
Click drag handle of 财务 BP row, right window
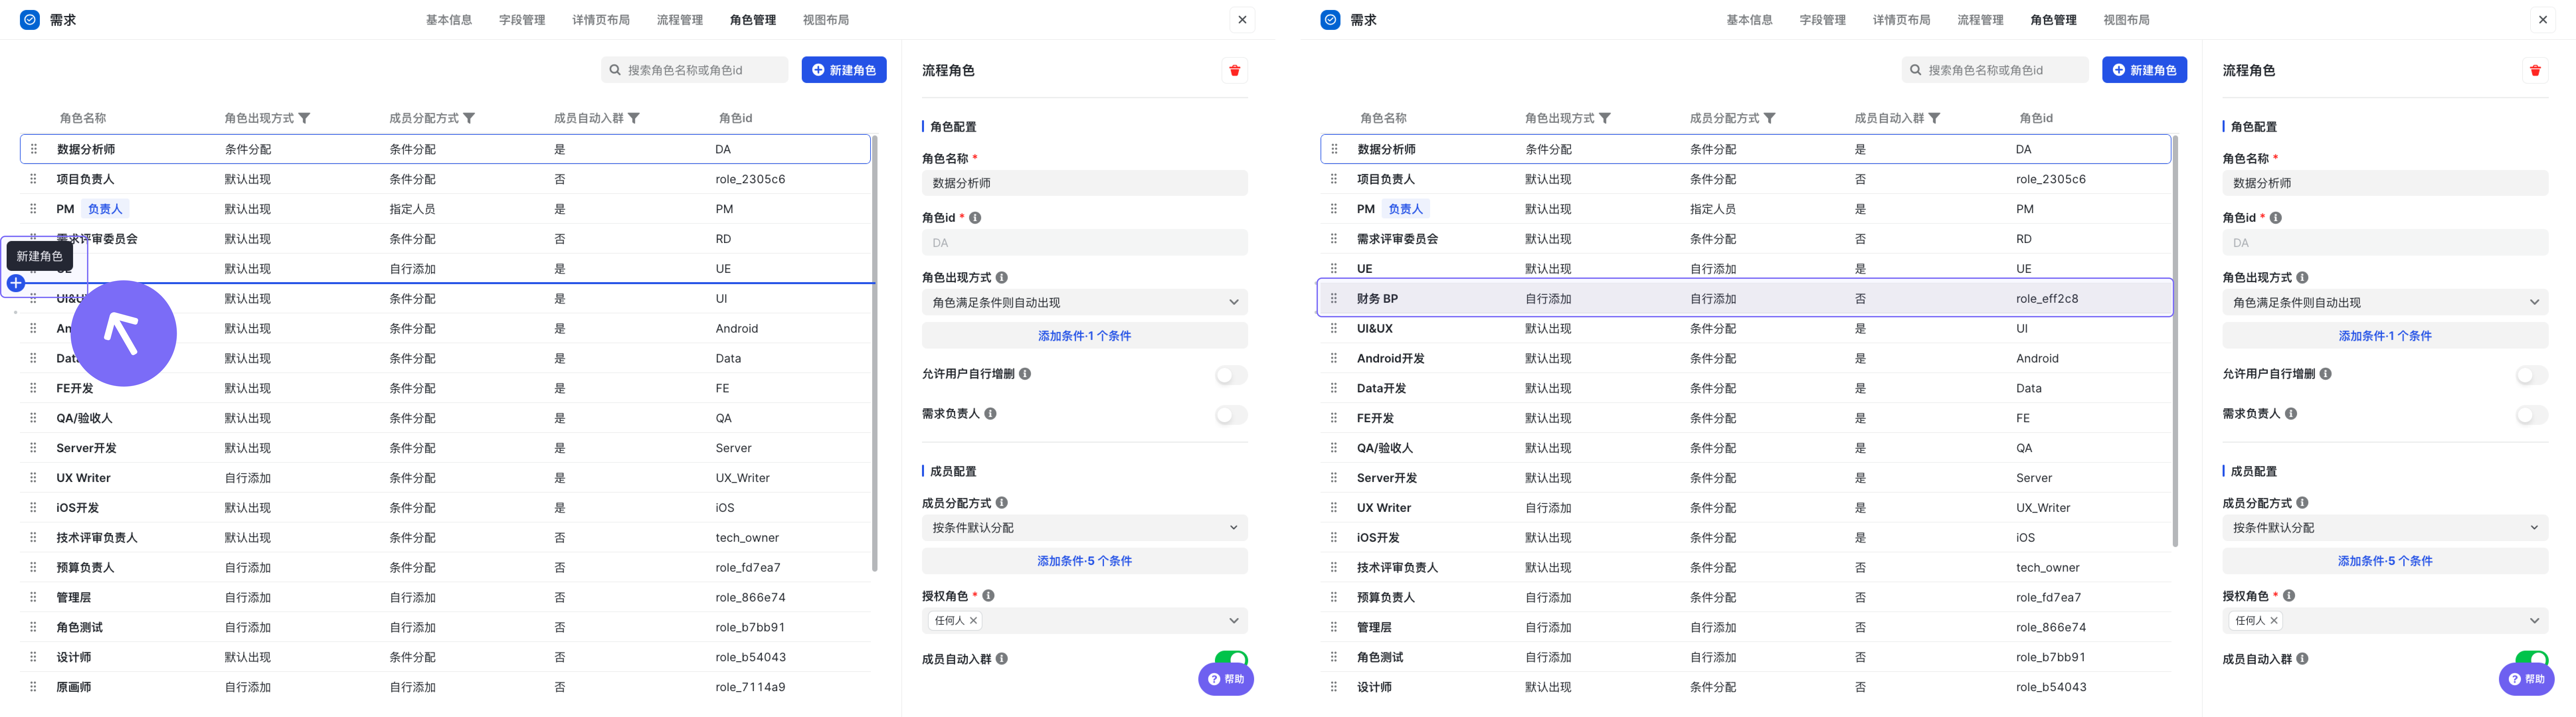(1334, 298)
